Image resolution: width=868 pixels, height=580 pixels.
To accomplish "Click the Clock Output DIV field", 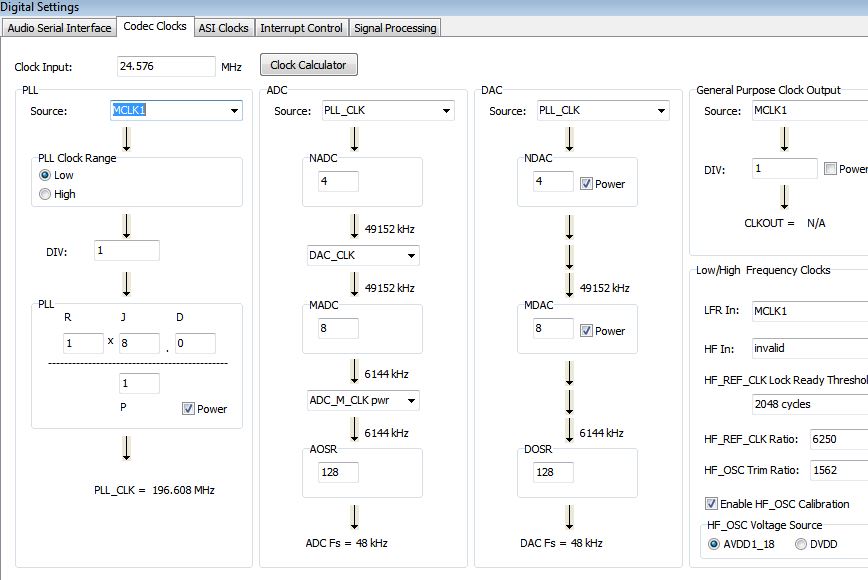I will 784,168.
